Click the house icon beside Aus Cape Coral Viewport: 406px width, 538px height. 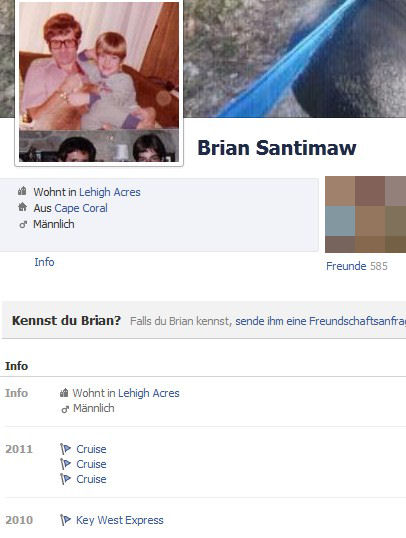click(22, 207)
